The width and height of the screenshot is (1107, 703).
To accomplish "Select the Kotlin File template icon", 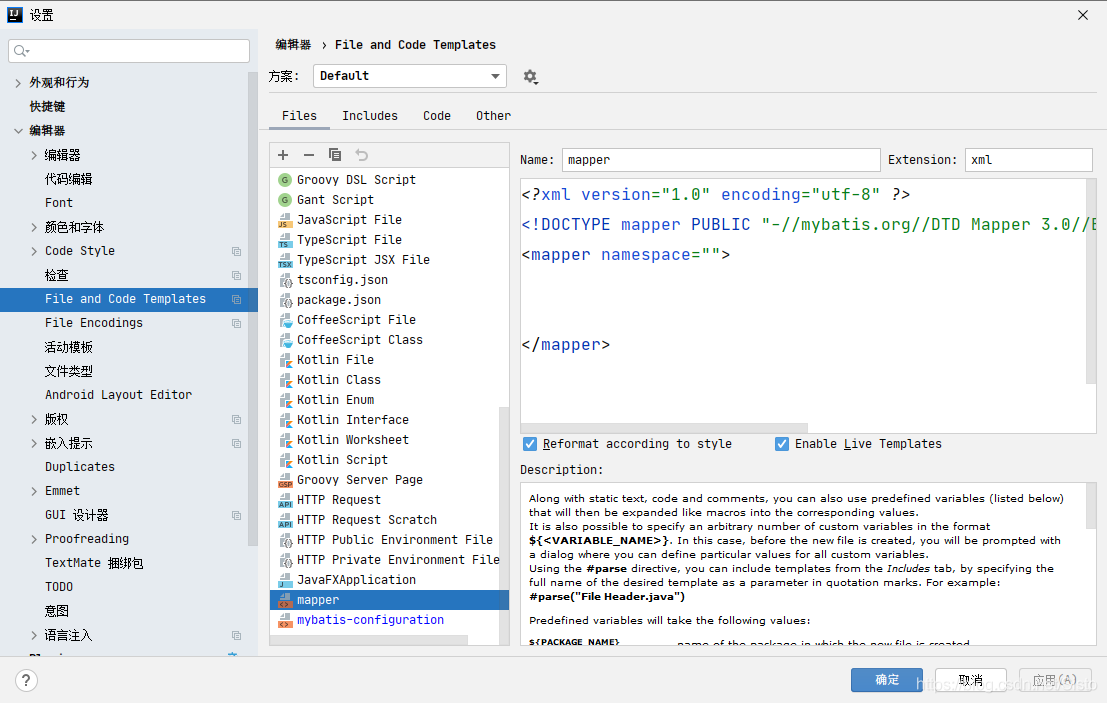I will pos(285,360).
